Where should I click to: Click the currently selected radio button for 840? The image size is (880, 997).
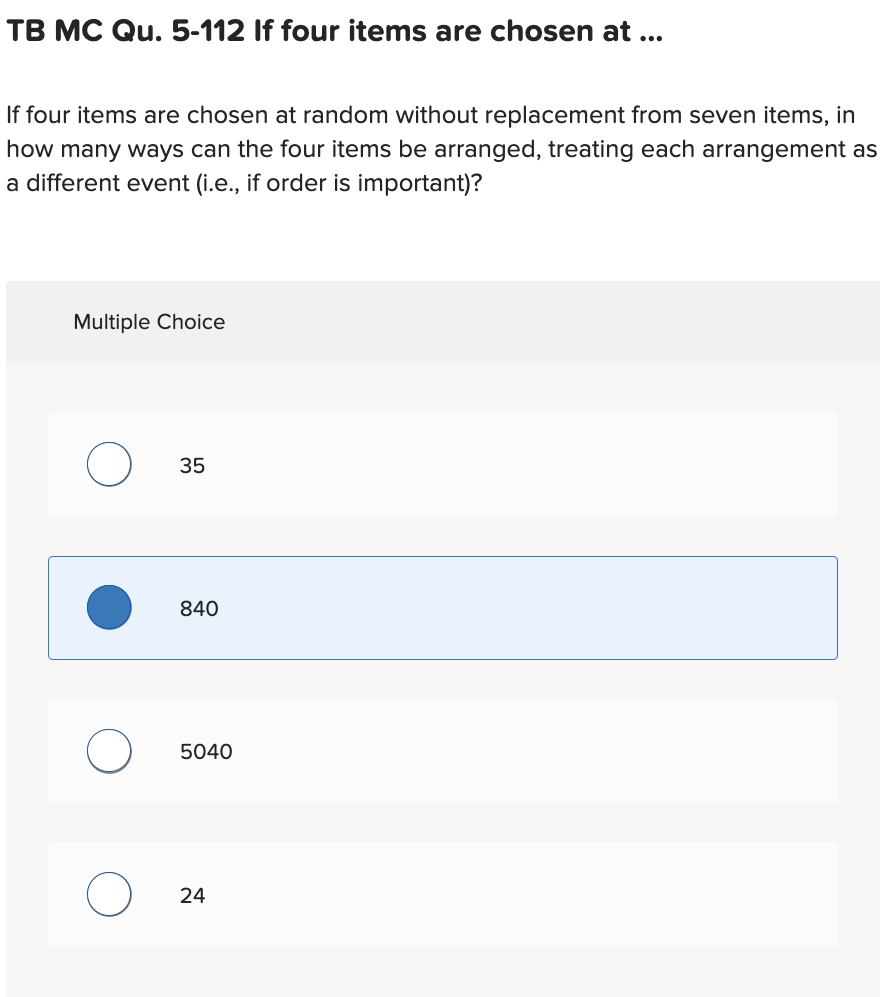109,607
